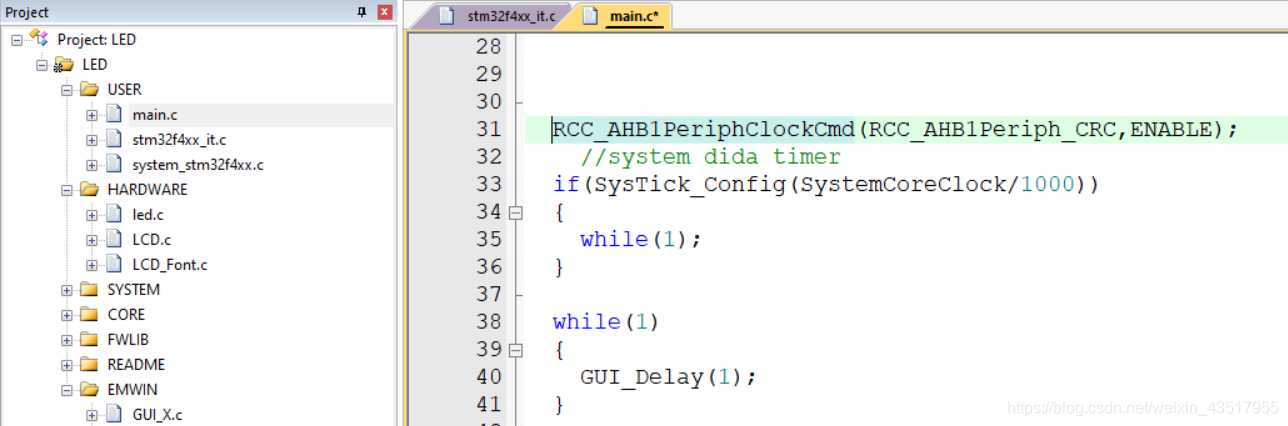The height and width of the screenshot is (426, 1288).
Task: Click the stm32f4xx_it.c file icon in tree
Action: tap(113, 139)
